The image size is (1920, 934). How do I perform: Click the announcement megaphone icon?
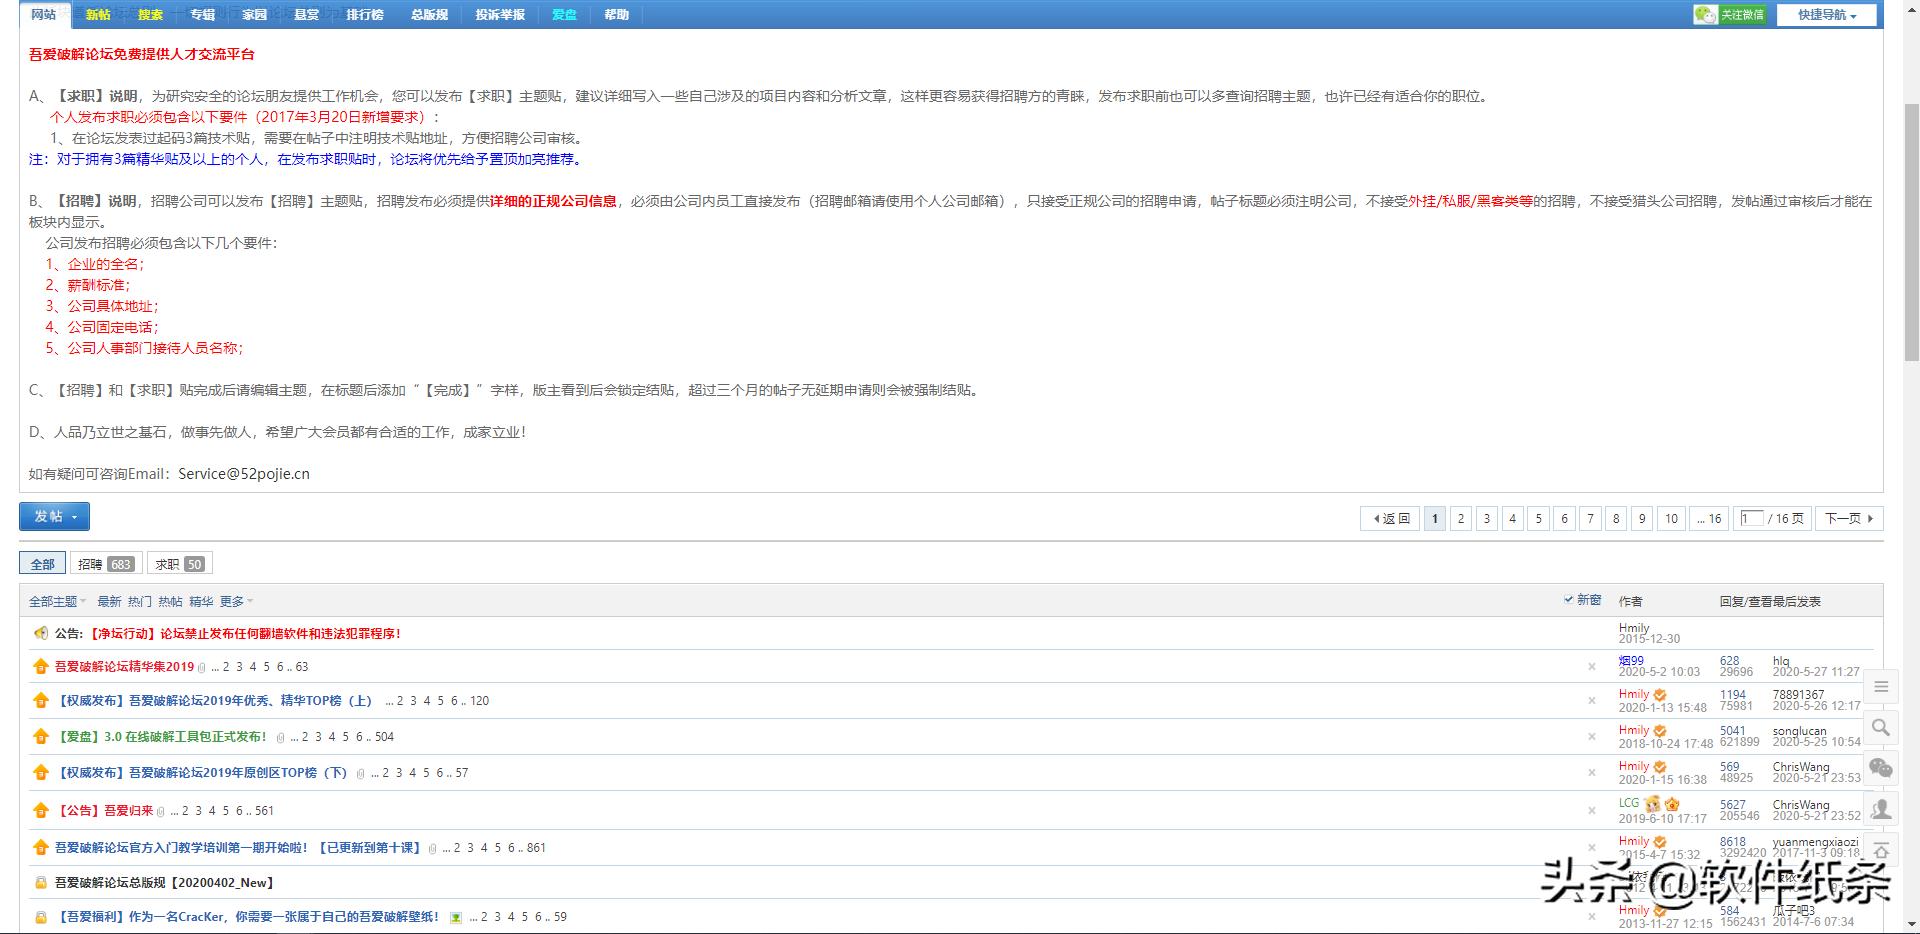tap(41, 633)
